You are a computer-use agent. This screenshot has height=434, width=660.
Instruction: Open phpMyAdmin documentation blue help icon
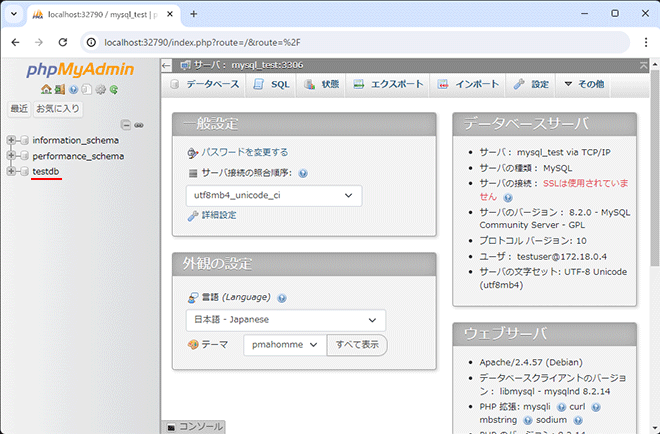pos(73,89)
